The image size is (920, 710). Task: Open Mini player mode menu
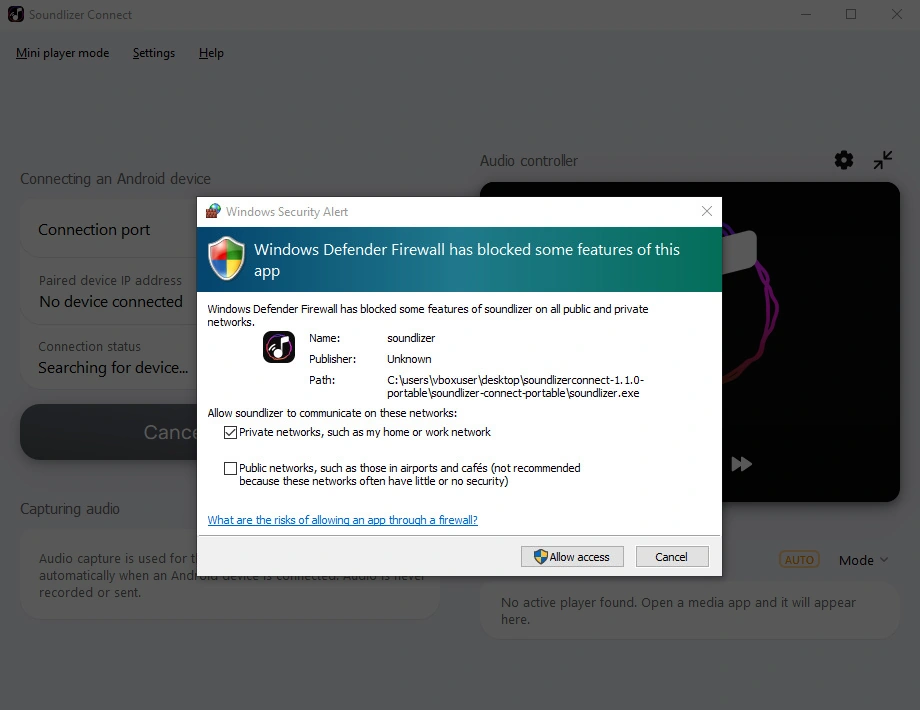pyautogui.click(x=62, y=53)
